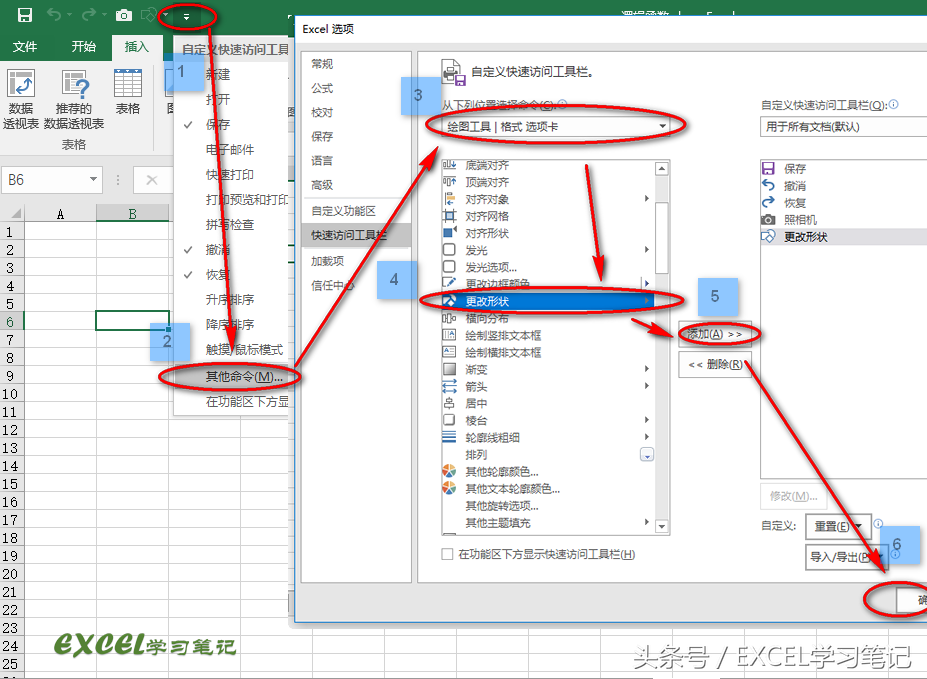
Task: Click the 对齐网格 command icon
Action: pyautogui.click(x=449, y=216)
